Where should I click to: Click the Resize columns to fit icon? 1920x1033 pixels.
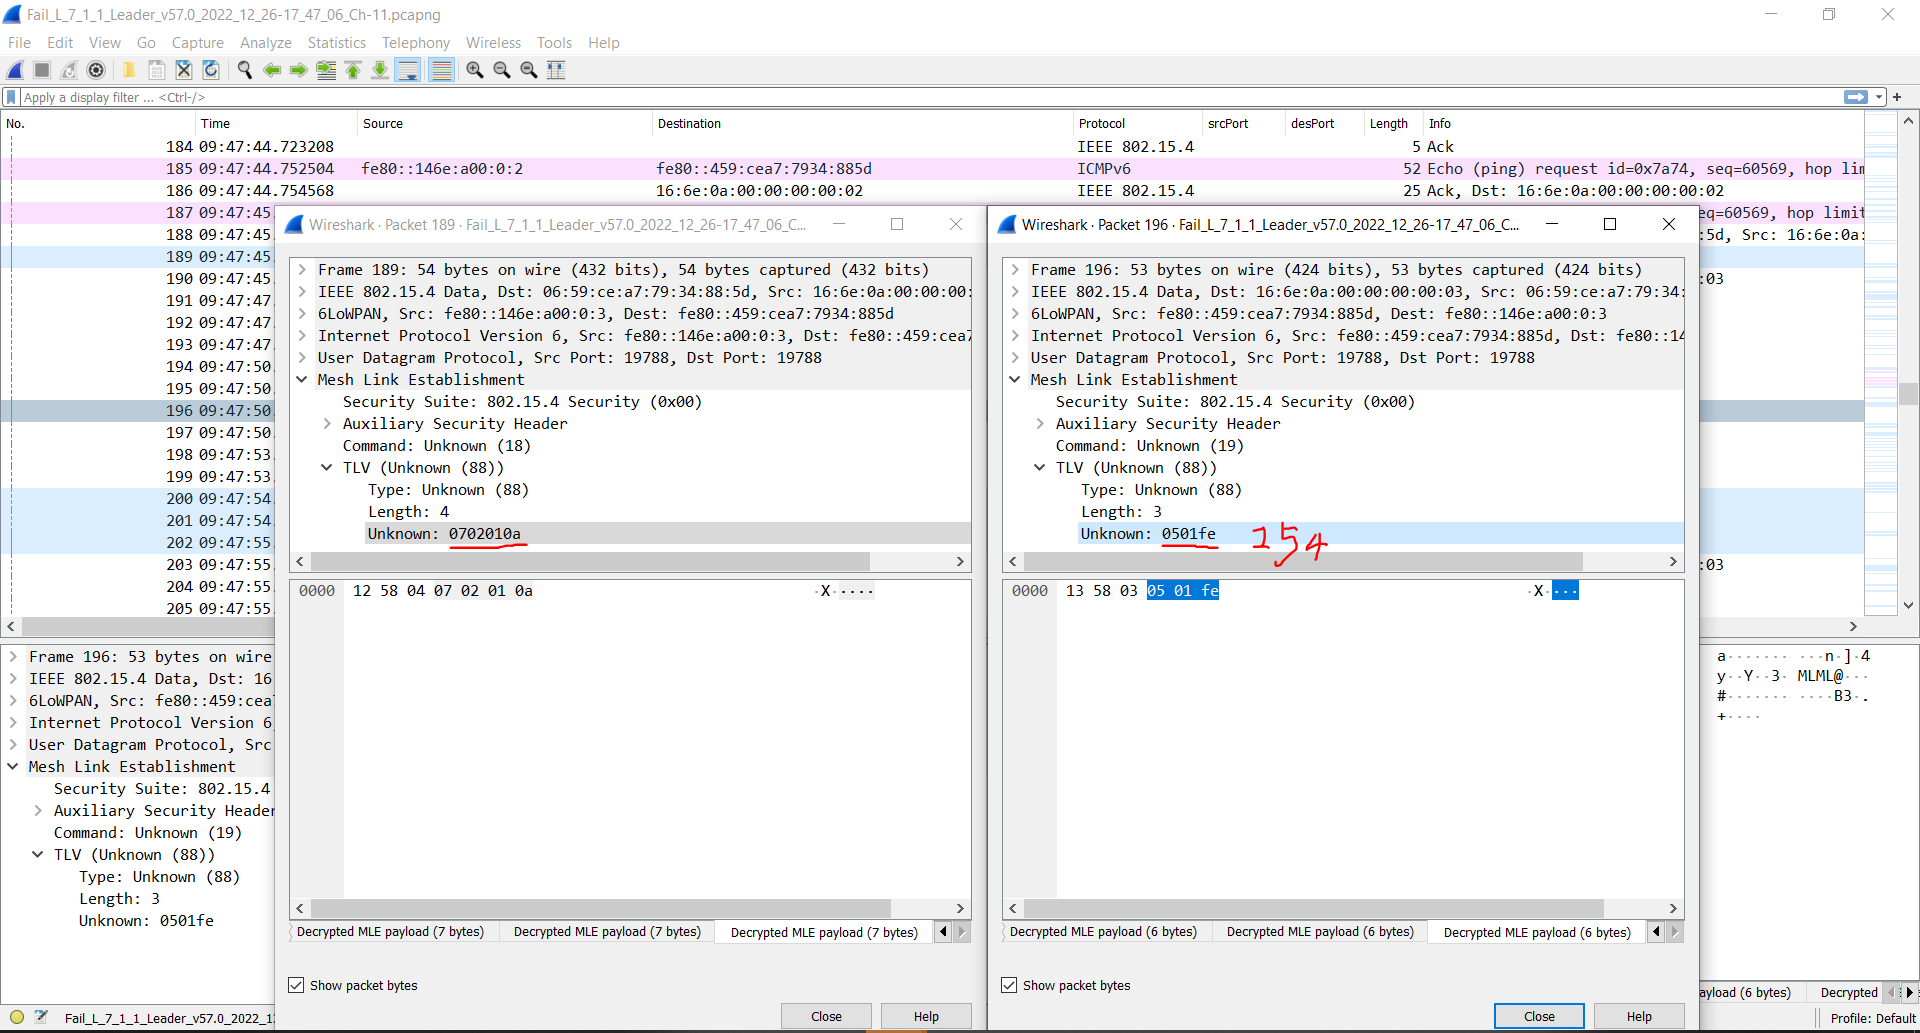(x=556, y=70)
